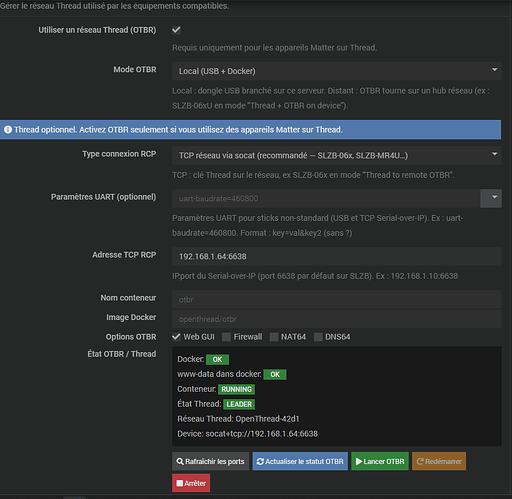Click the rotate icon on Redémarrer
The width and height of the screenshot is (512, 499).
click(x=420, y=462)
